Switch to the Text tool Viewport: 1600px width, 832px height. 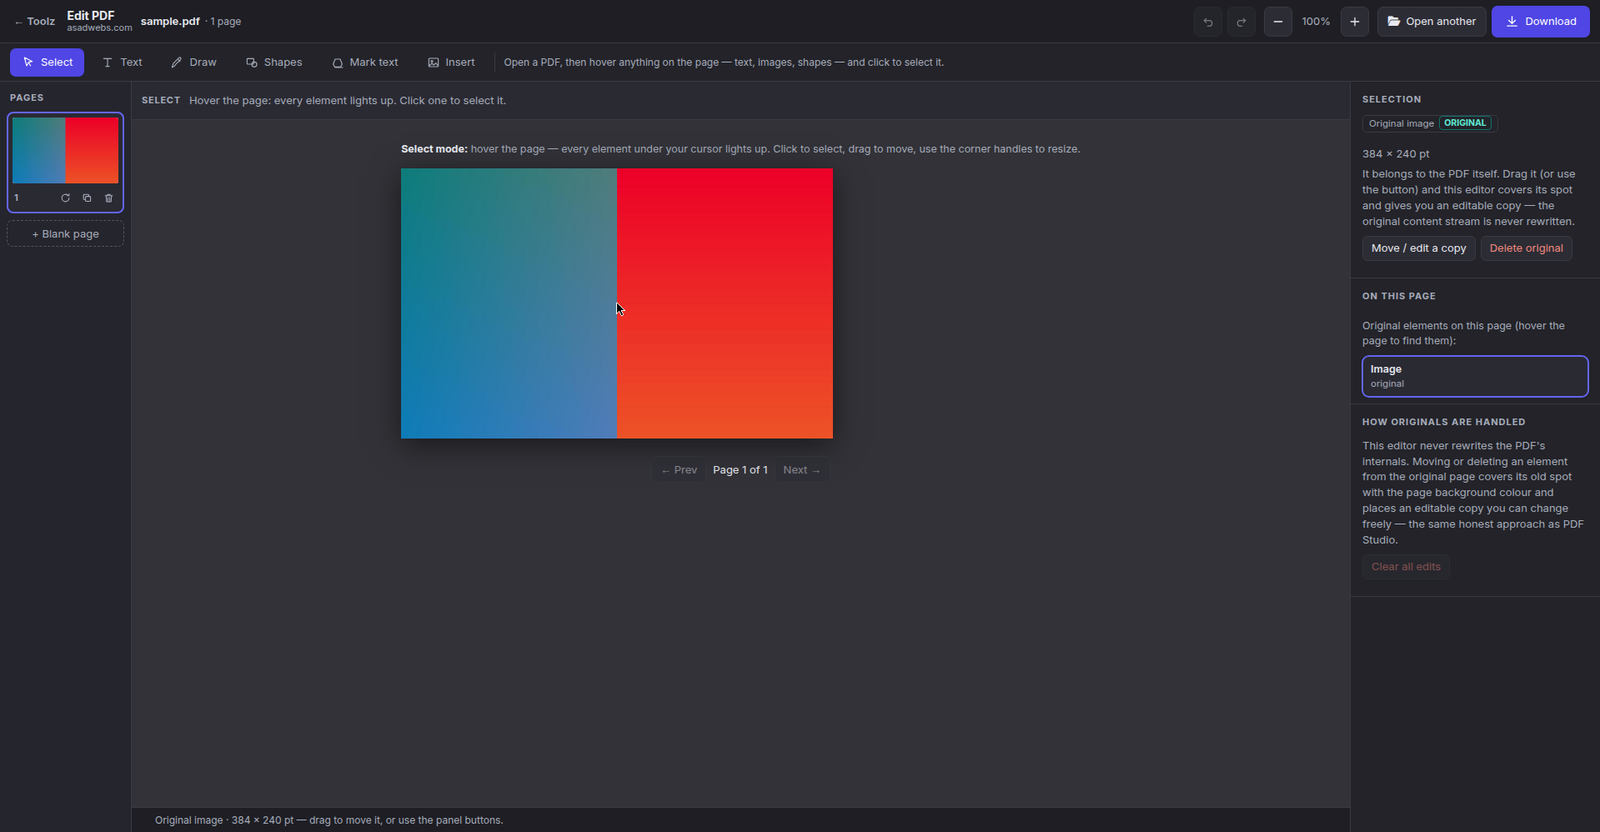point(122,62)
